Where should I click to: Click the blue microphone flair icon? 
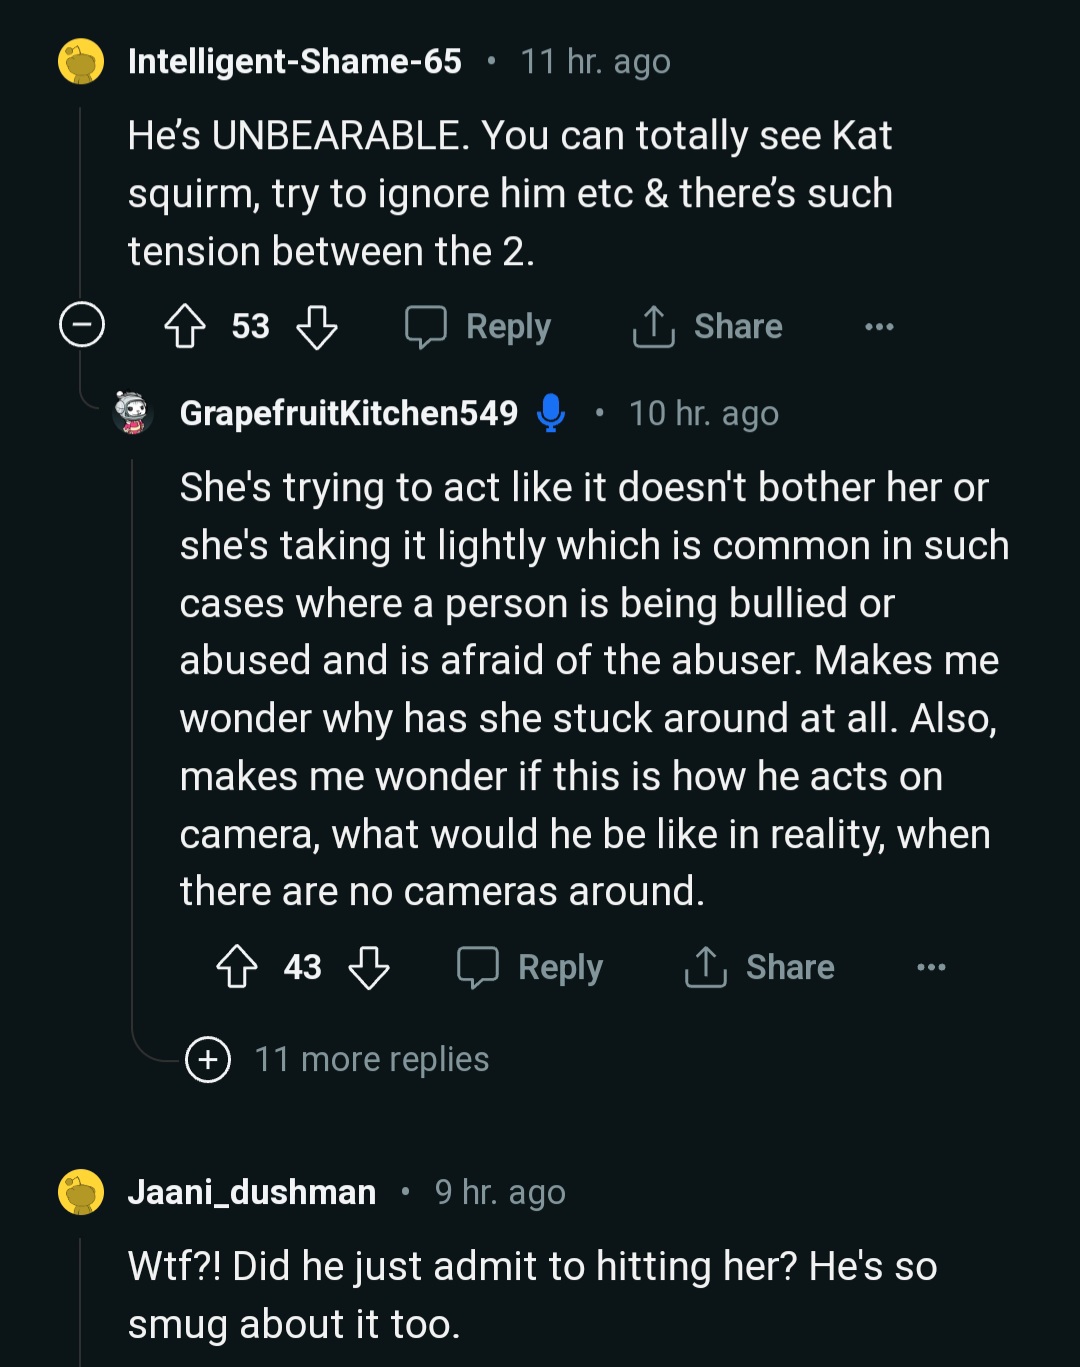[550, 413]
